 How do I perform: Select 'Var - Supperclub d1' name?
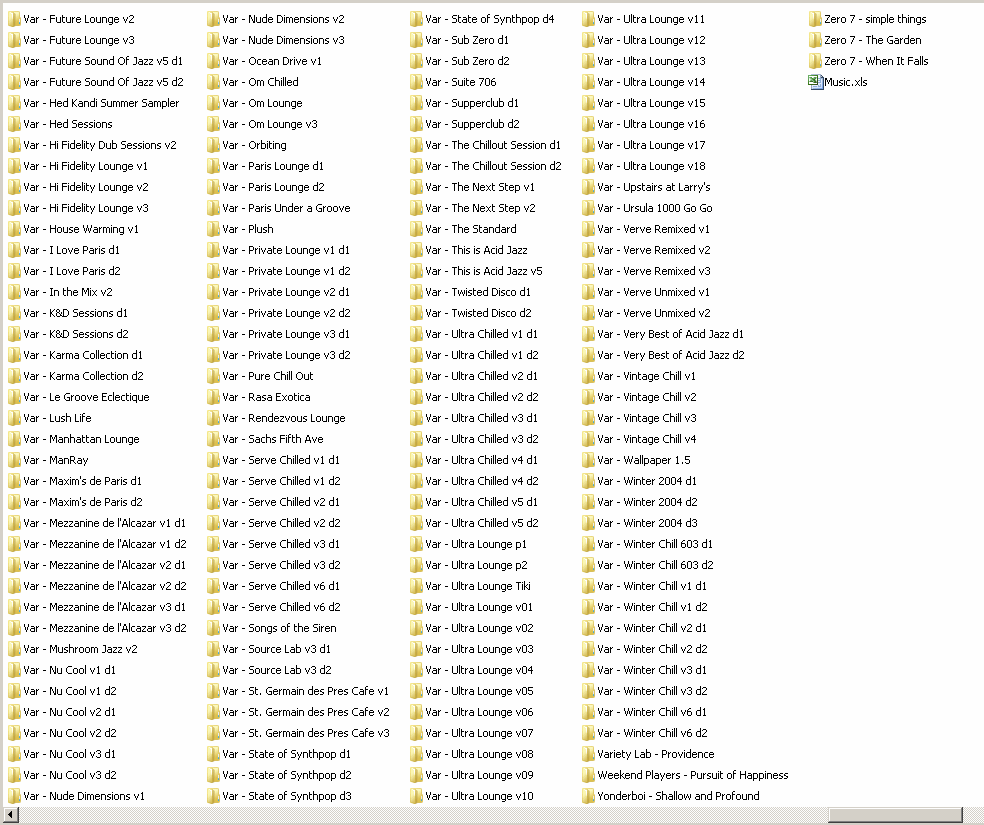point(472,103)
